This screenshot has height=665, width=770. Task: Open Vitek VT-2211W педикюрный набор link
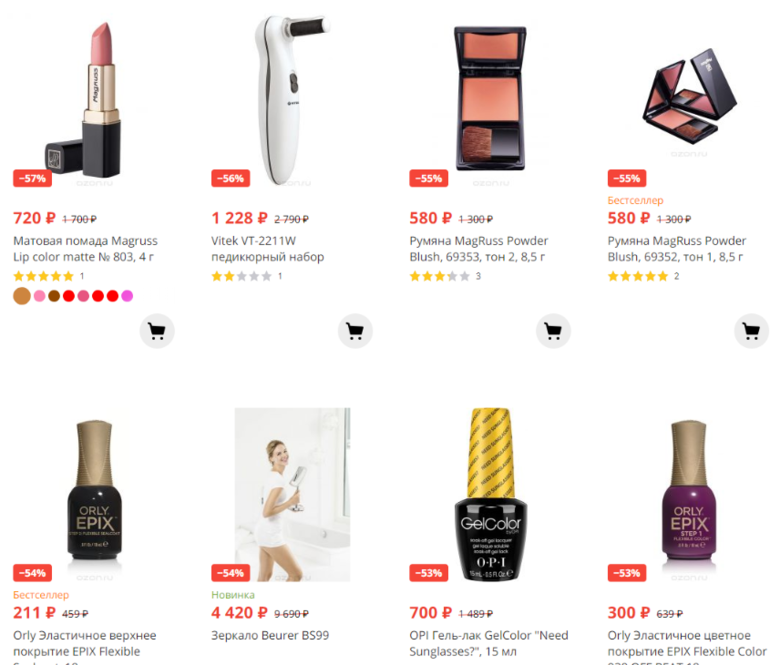pos(268,249)
